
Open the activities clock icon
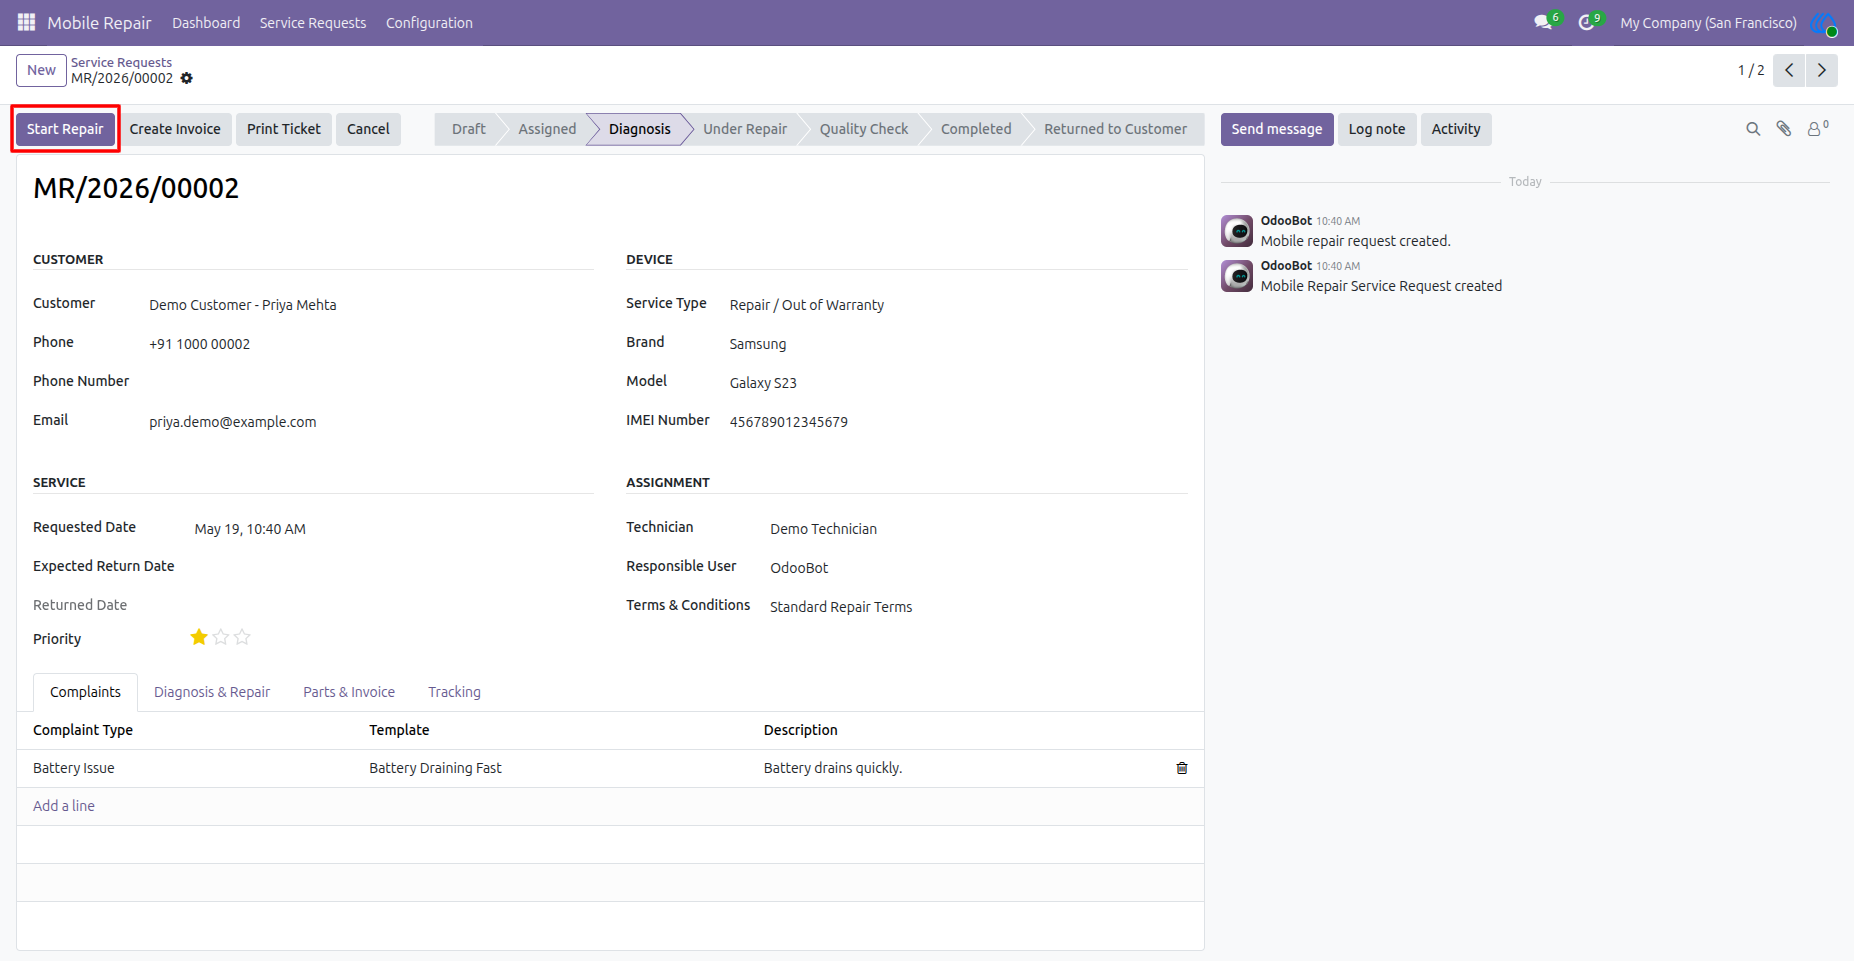[1586, 22]
